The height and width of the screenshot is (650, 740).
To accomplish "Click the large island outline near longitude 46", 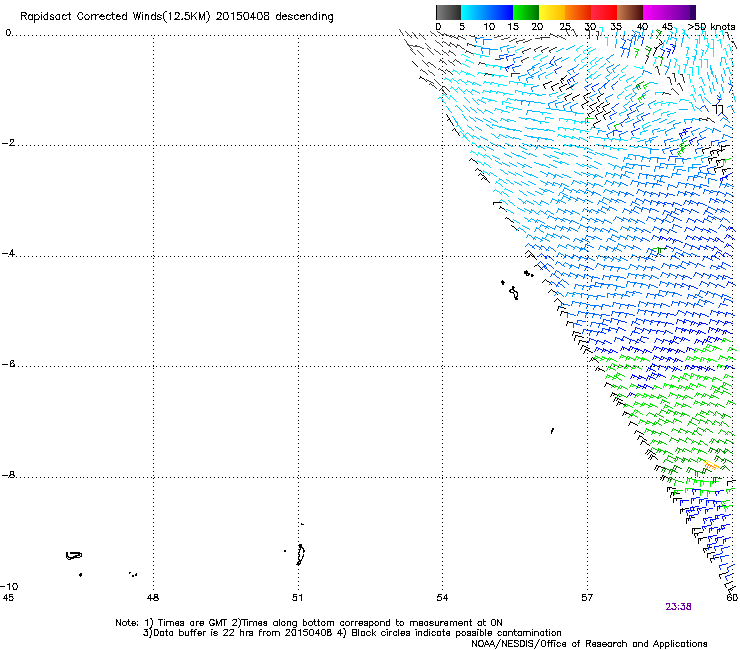I will 74,555.
